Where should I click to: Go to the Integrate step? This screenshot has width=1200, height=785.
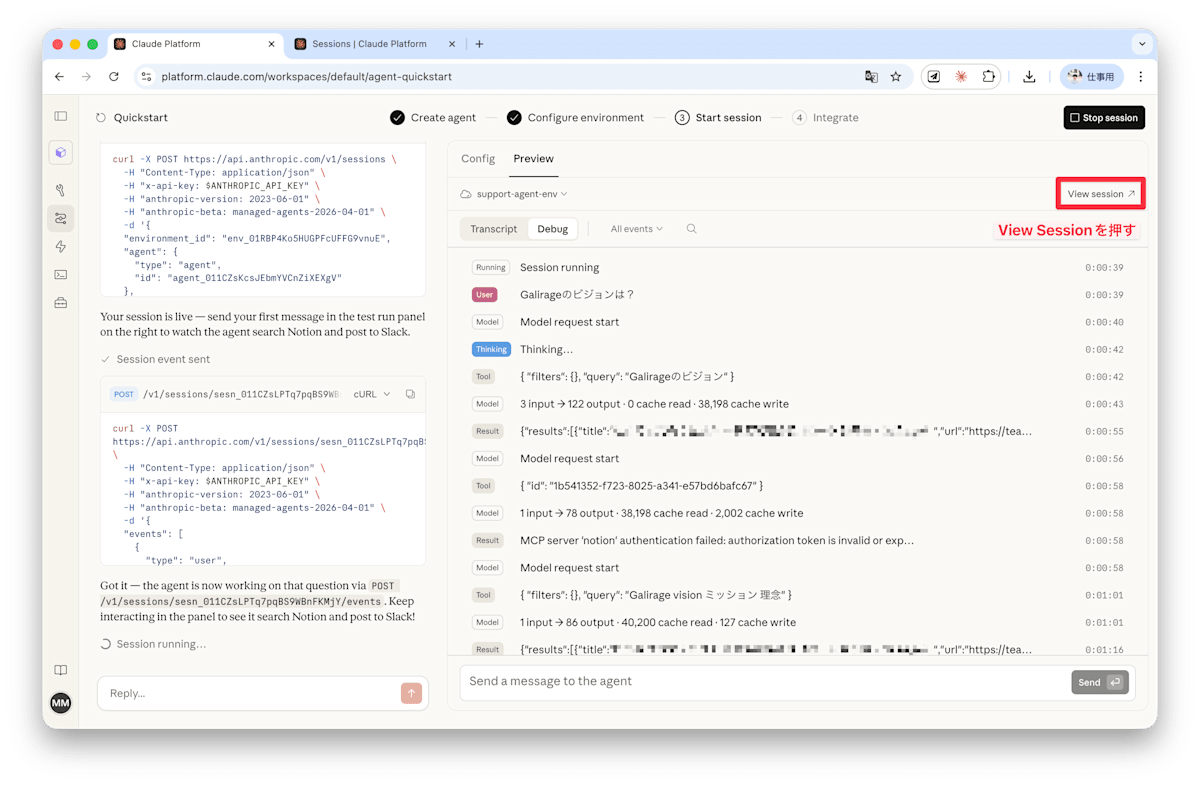click(825, 118)
